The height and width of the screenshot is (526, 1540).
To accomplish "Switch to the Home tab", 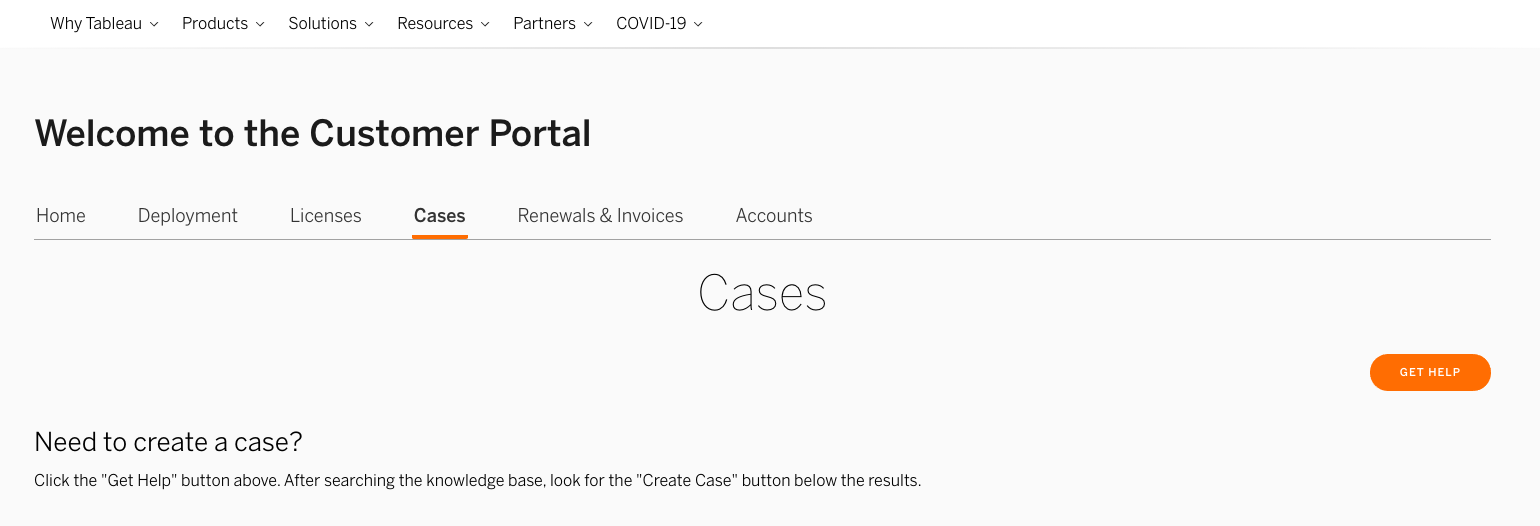I will coord(61,216).
